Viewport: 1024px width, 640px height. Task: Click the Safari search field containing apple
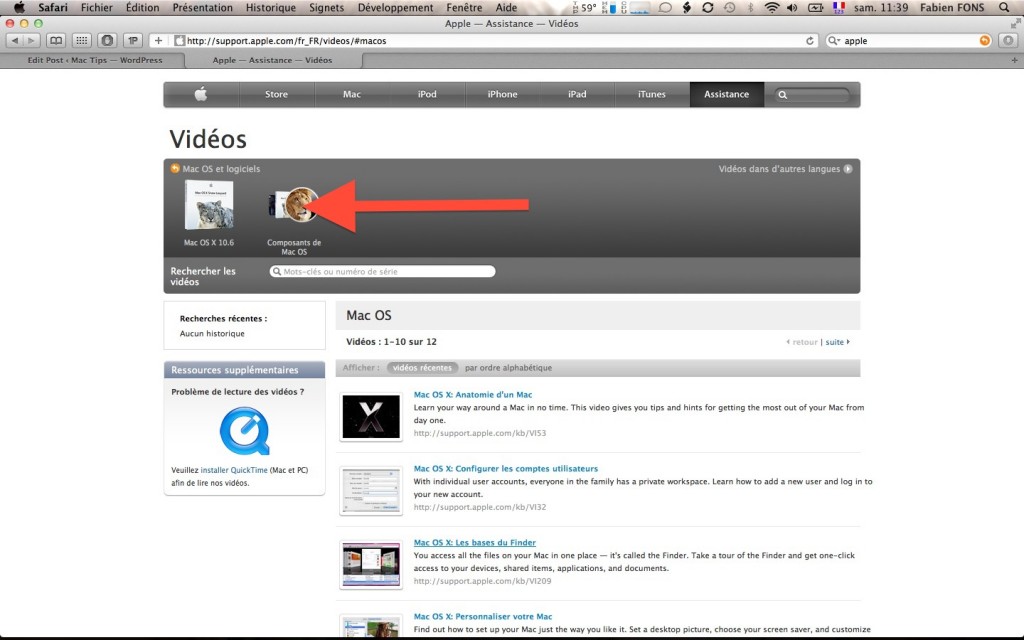pos(909,40)
